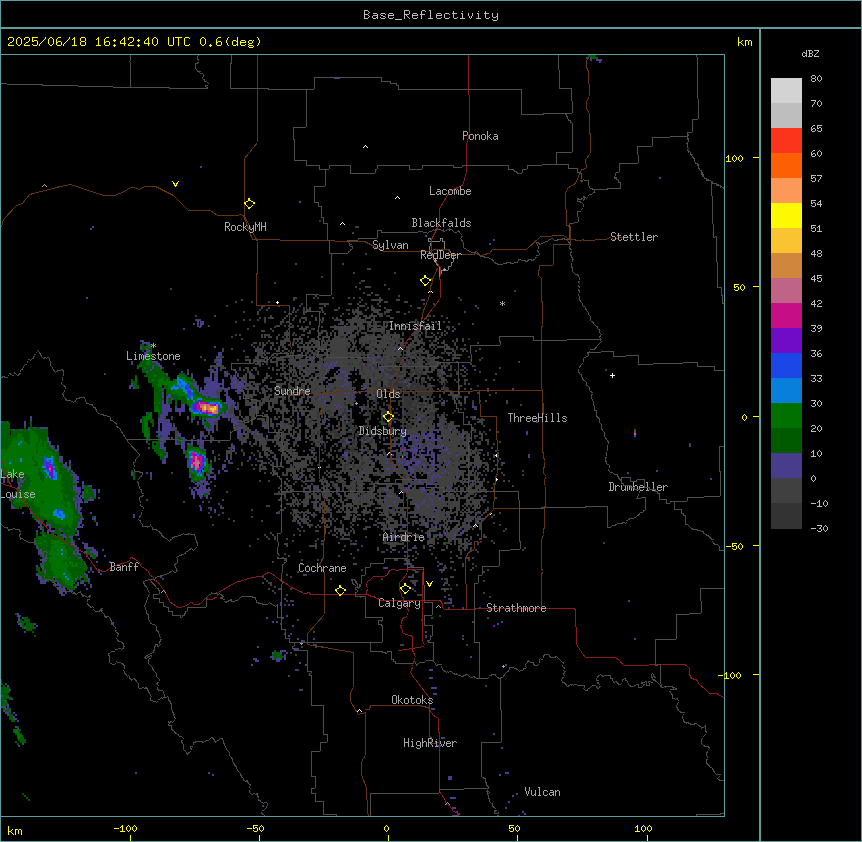Screen dimensions: 862x842
Task: Click the Limestone label
Action: (x=153, y=356)
